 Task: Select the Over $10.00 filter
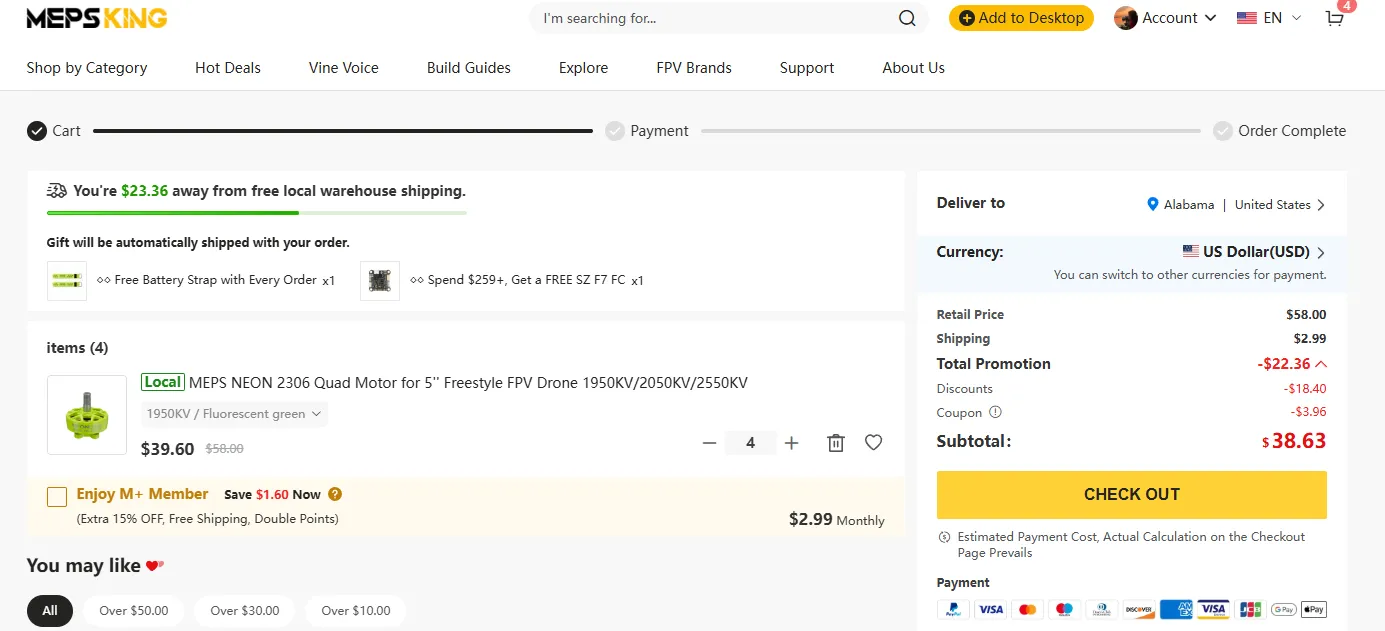pos(356,610)
